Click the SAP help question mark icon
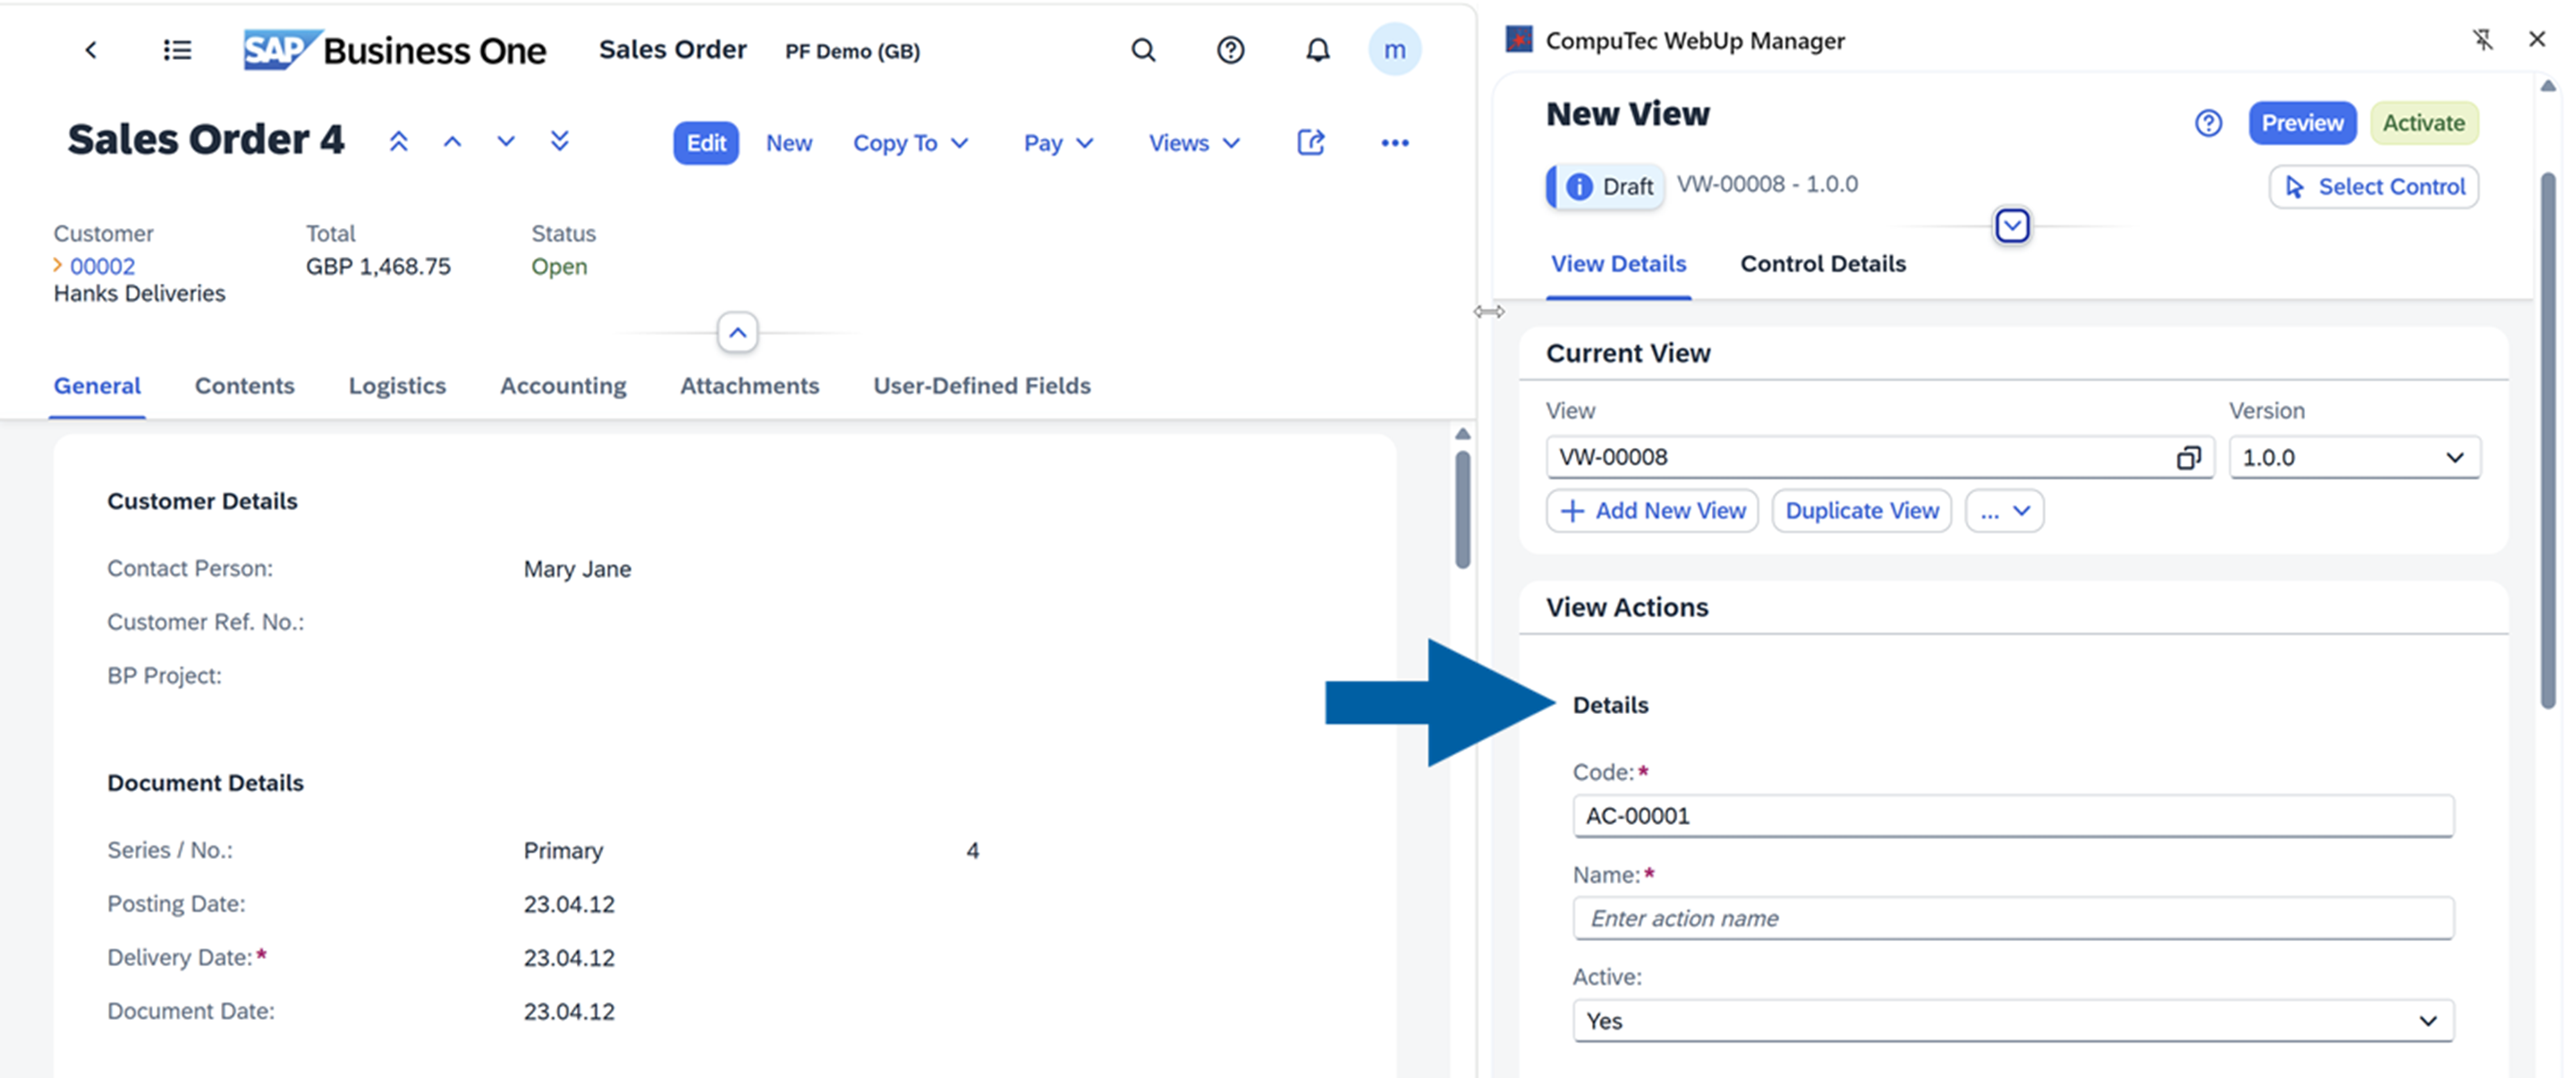 [1230, 50]
